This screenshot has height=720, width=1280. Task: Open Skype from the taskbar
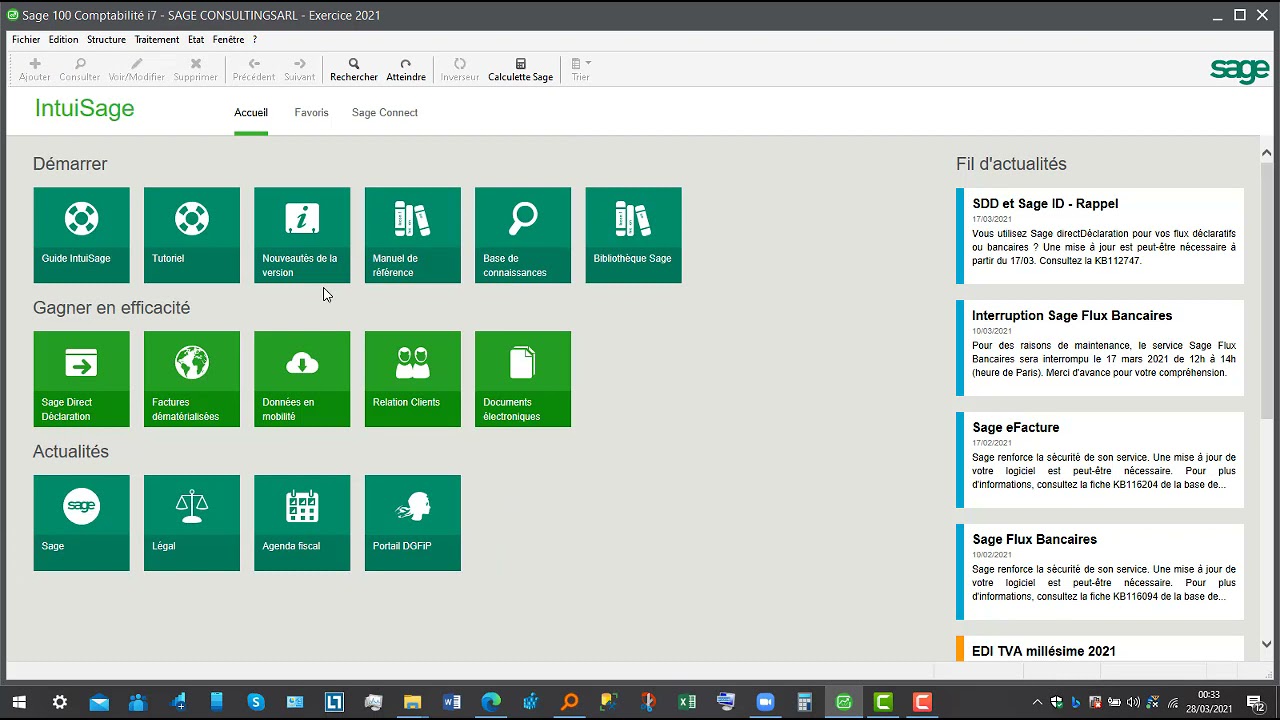pos(256,702)
